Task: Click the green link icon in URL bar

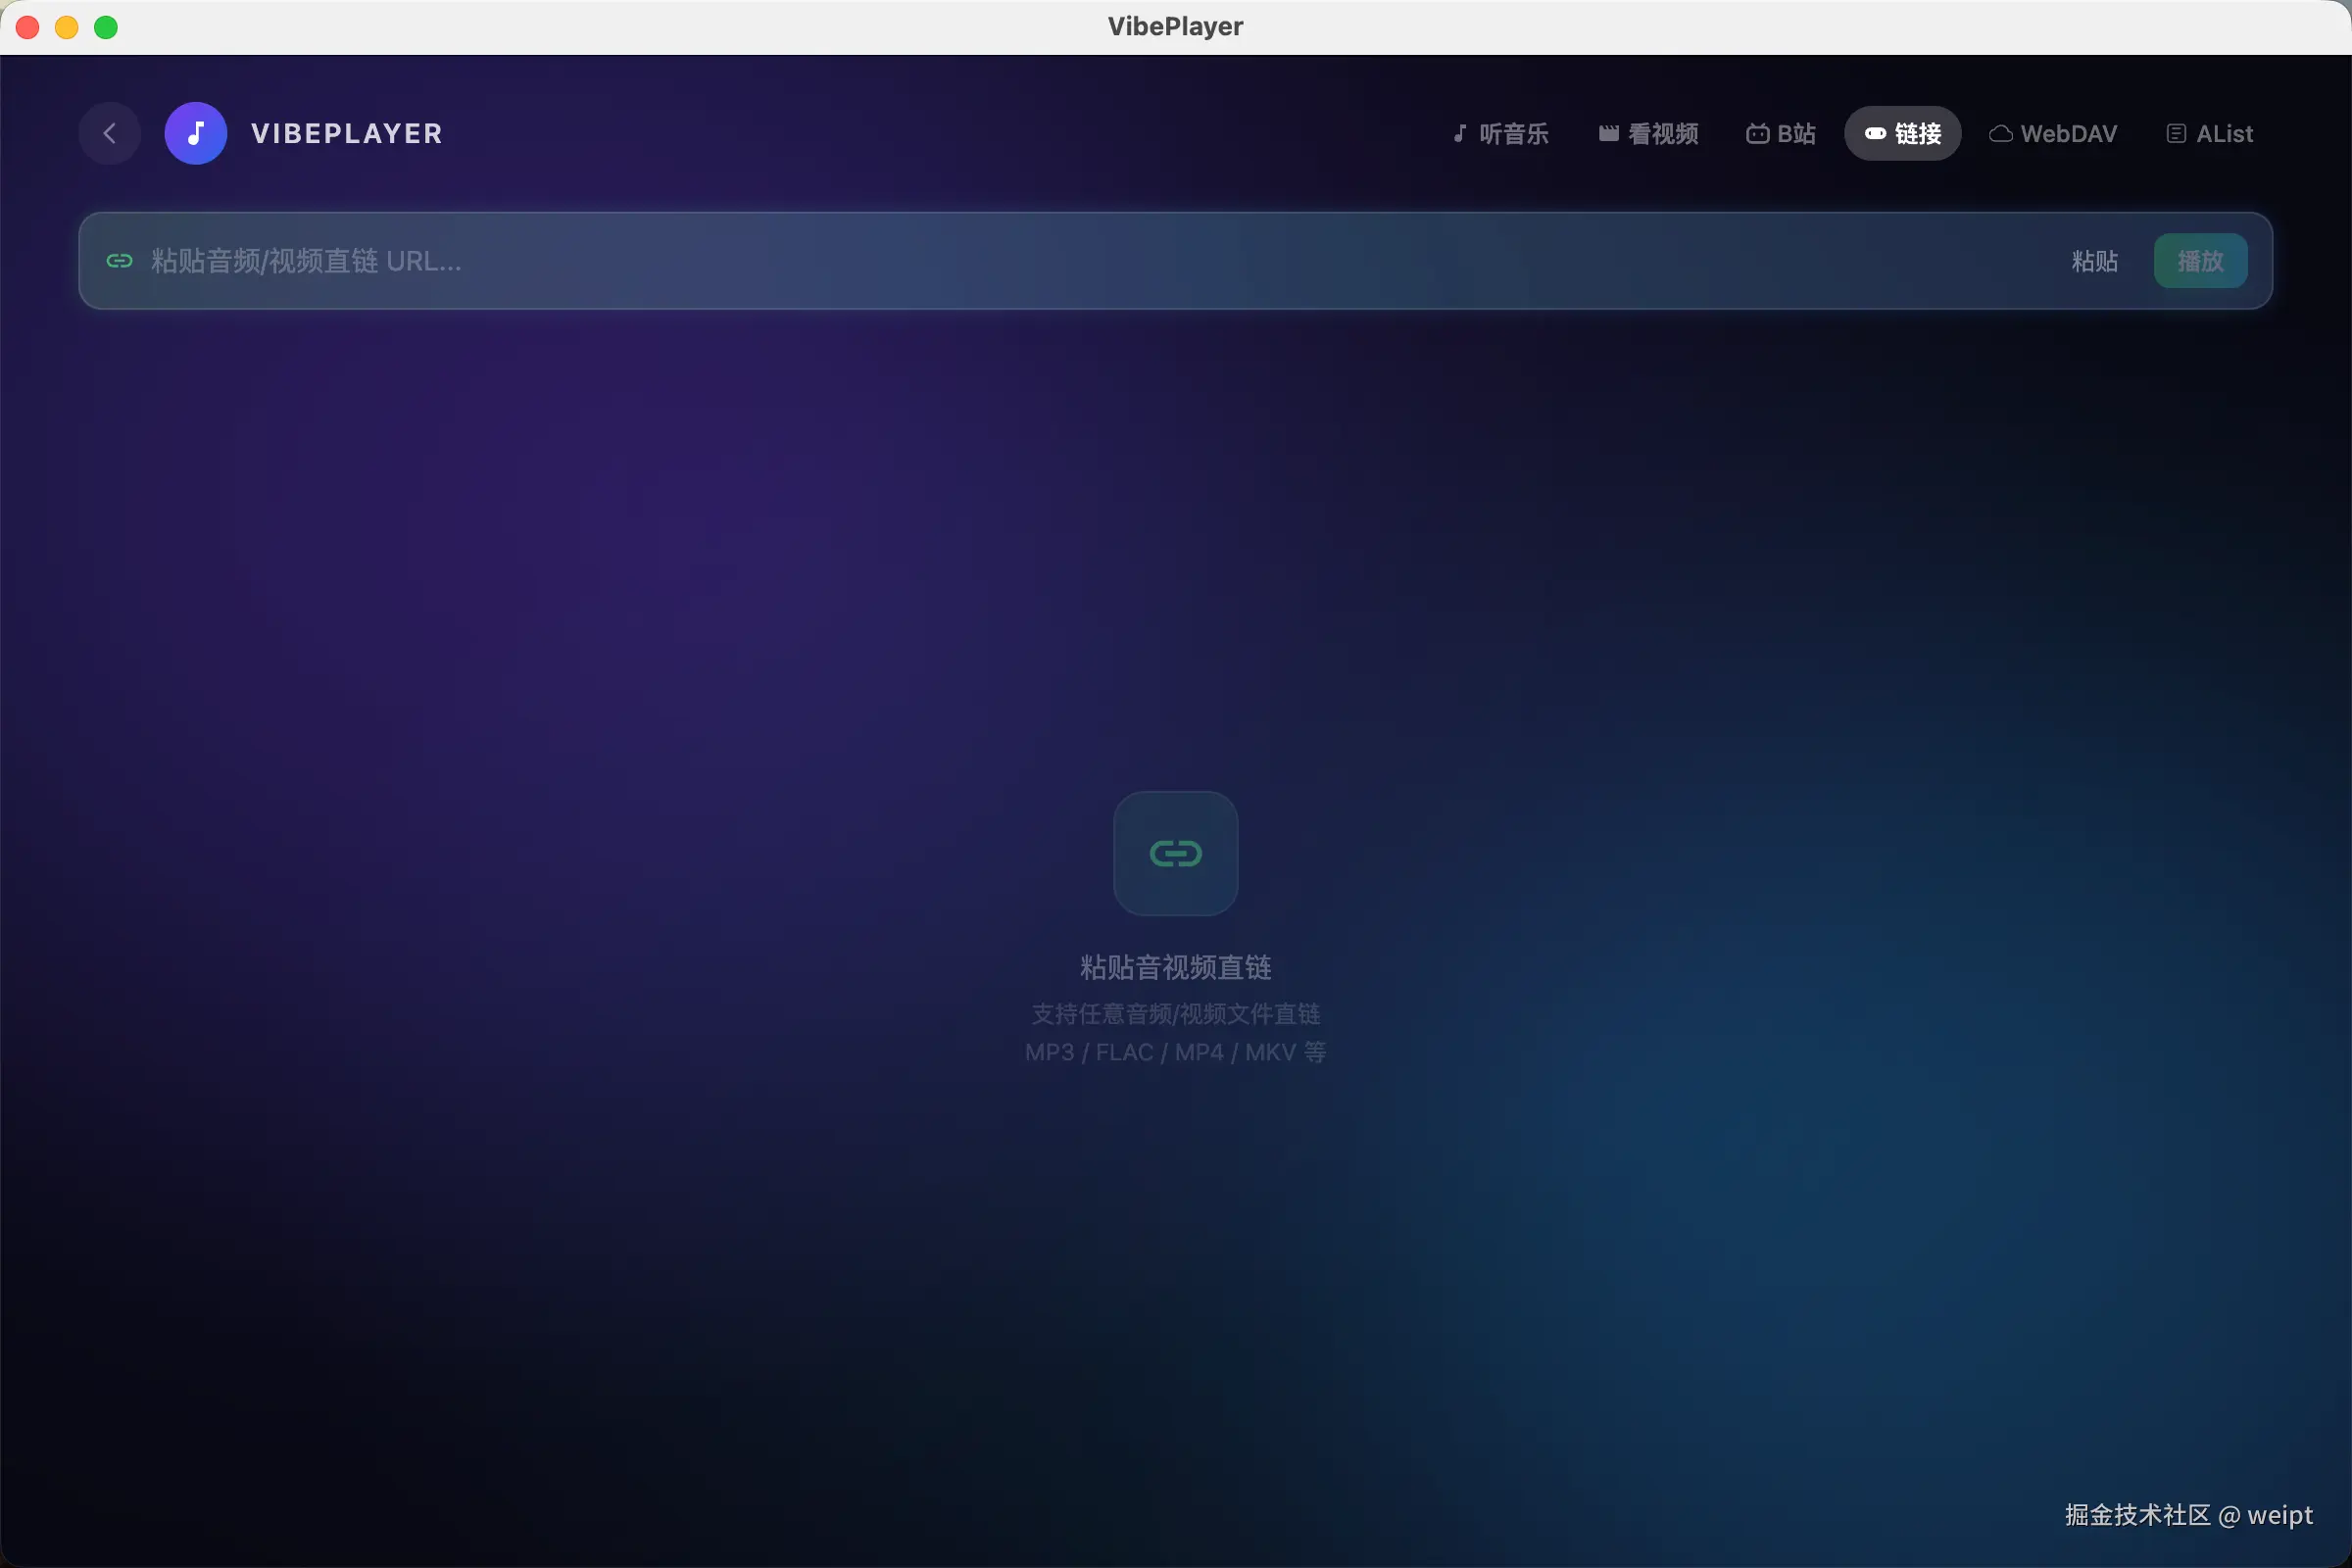Action: pyautogui.click(x=119, y=261)
